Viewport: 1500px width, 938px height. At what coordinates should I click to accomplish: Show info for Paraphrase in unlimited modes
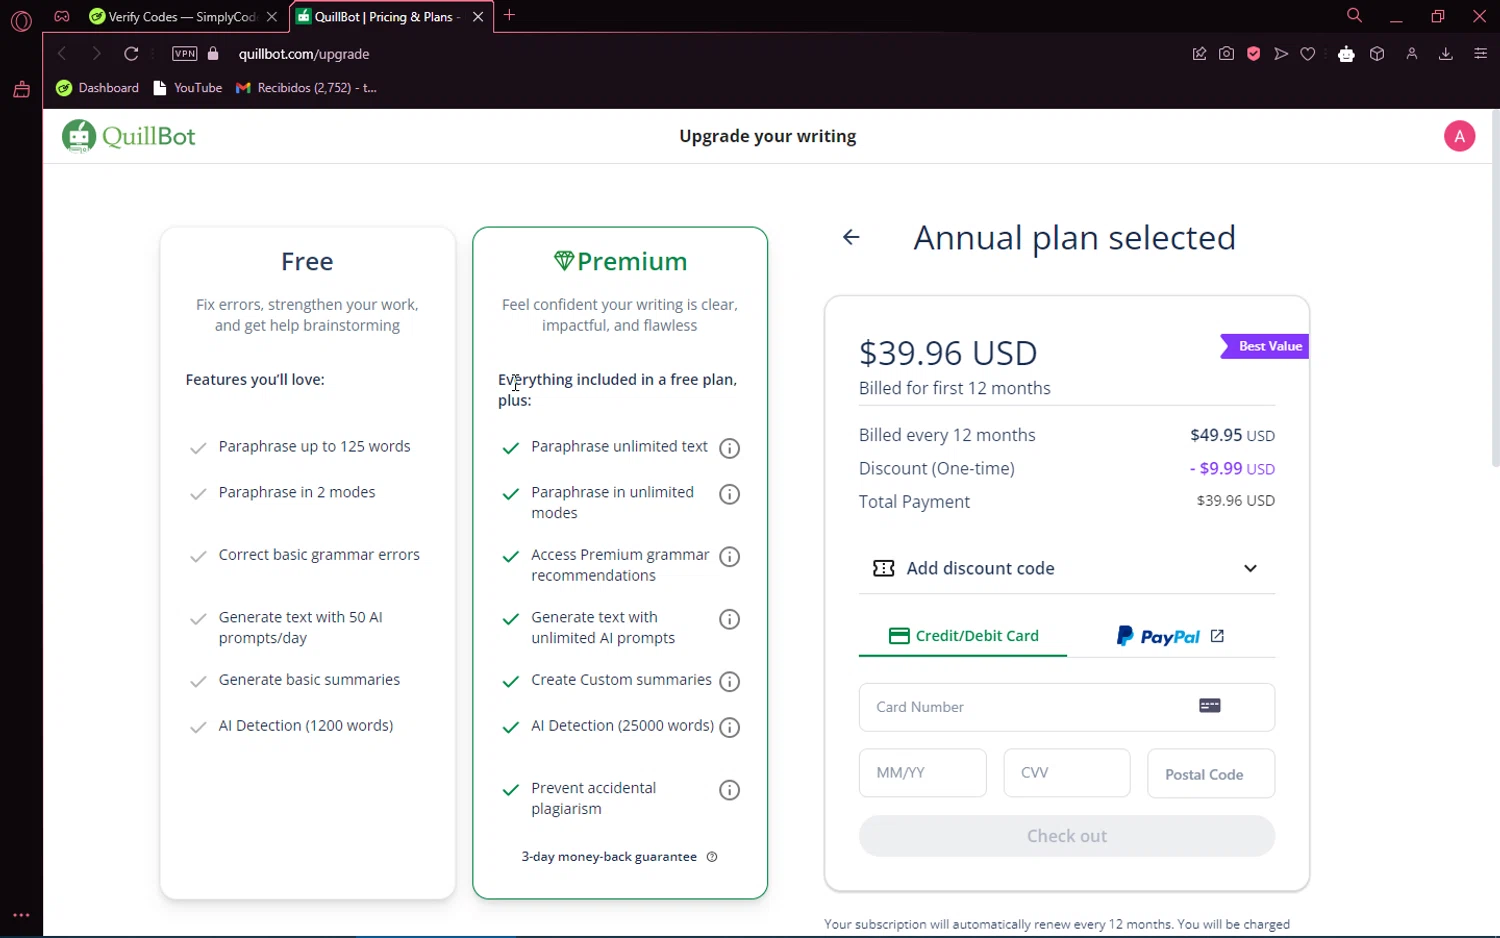730,494
